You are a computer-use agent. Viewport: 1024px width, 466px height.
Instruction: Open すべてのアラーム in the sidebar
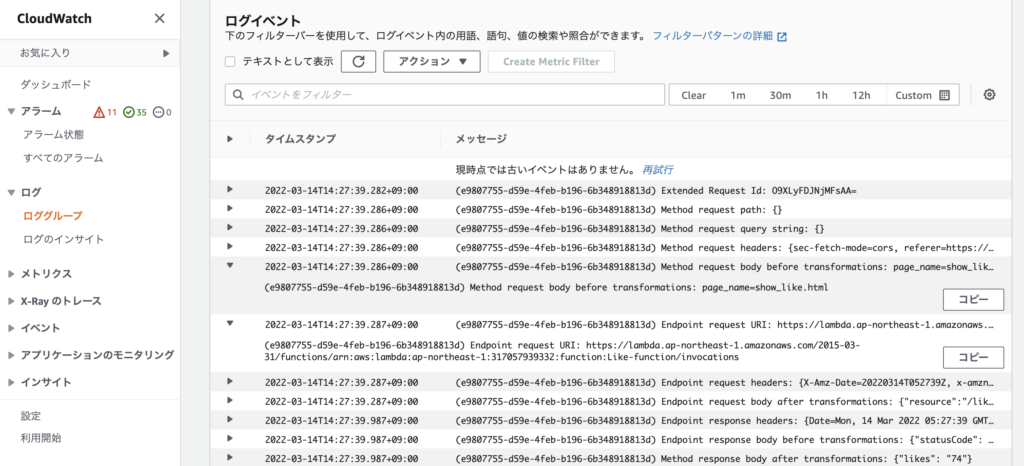pyautogui.click(x=63, y=158)
